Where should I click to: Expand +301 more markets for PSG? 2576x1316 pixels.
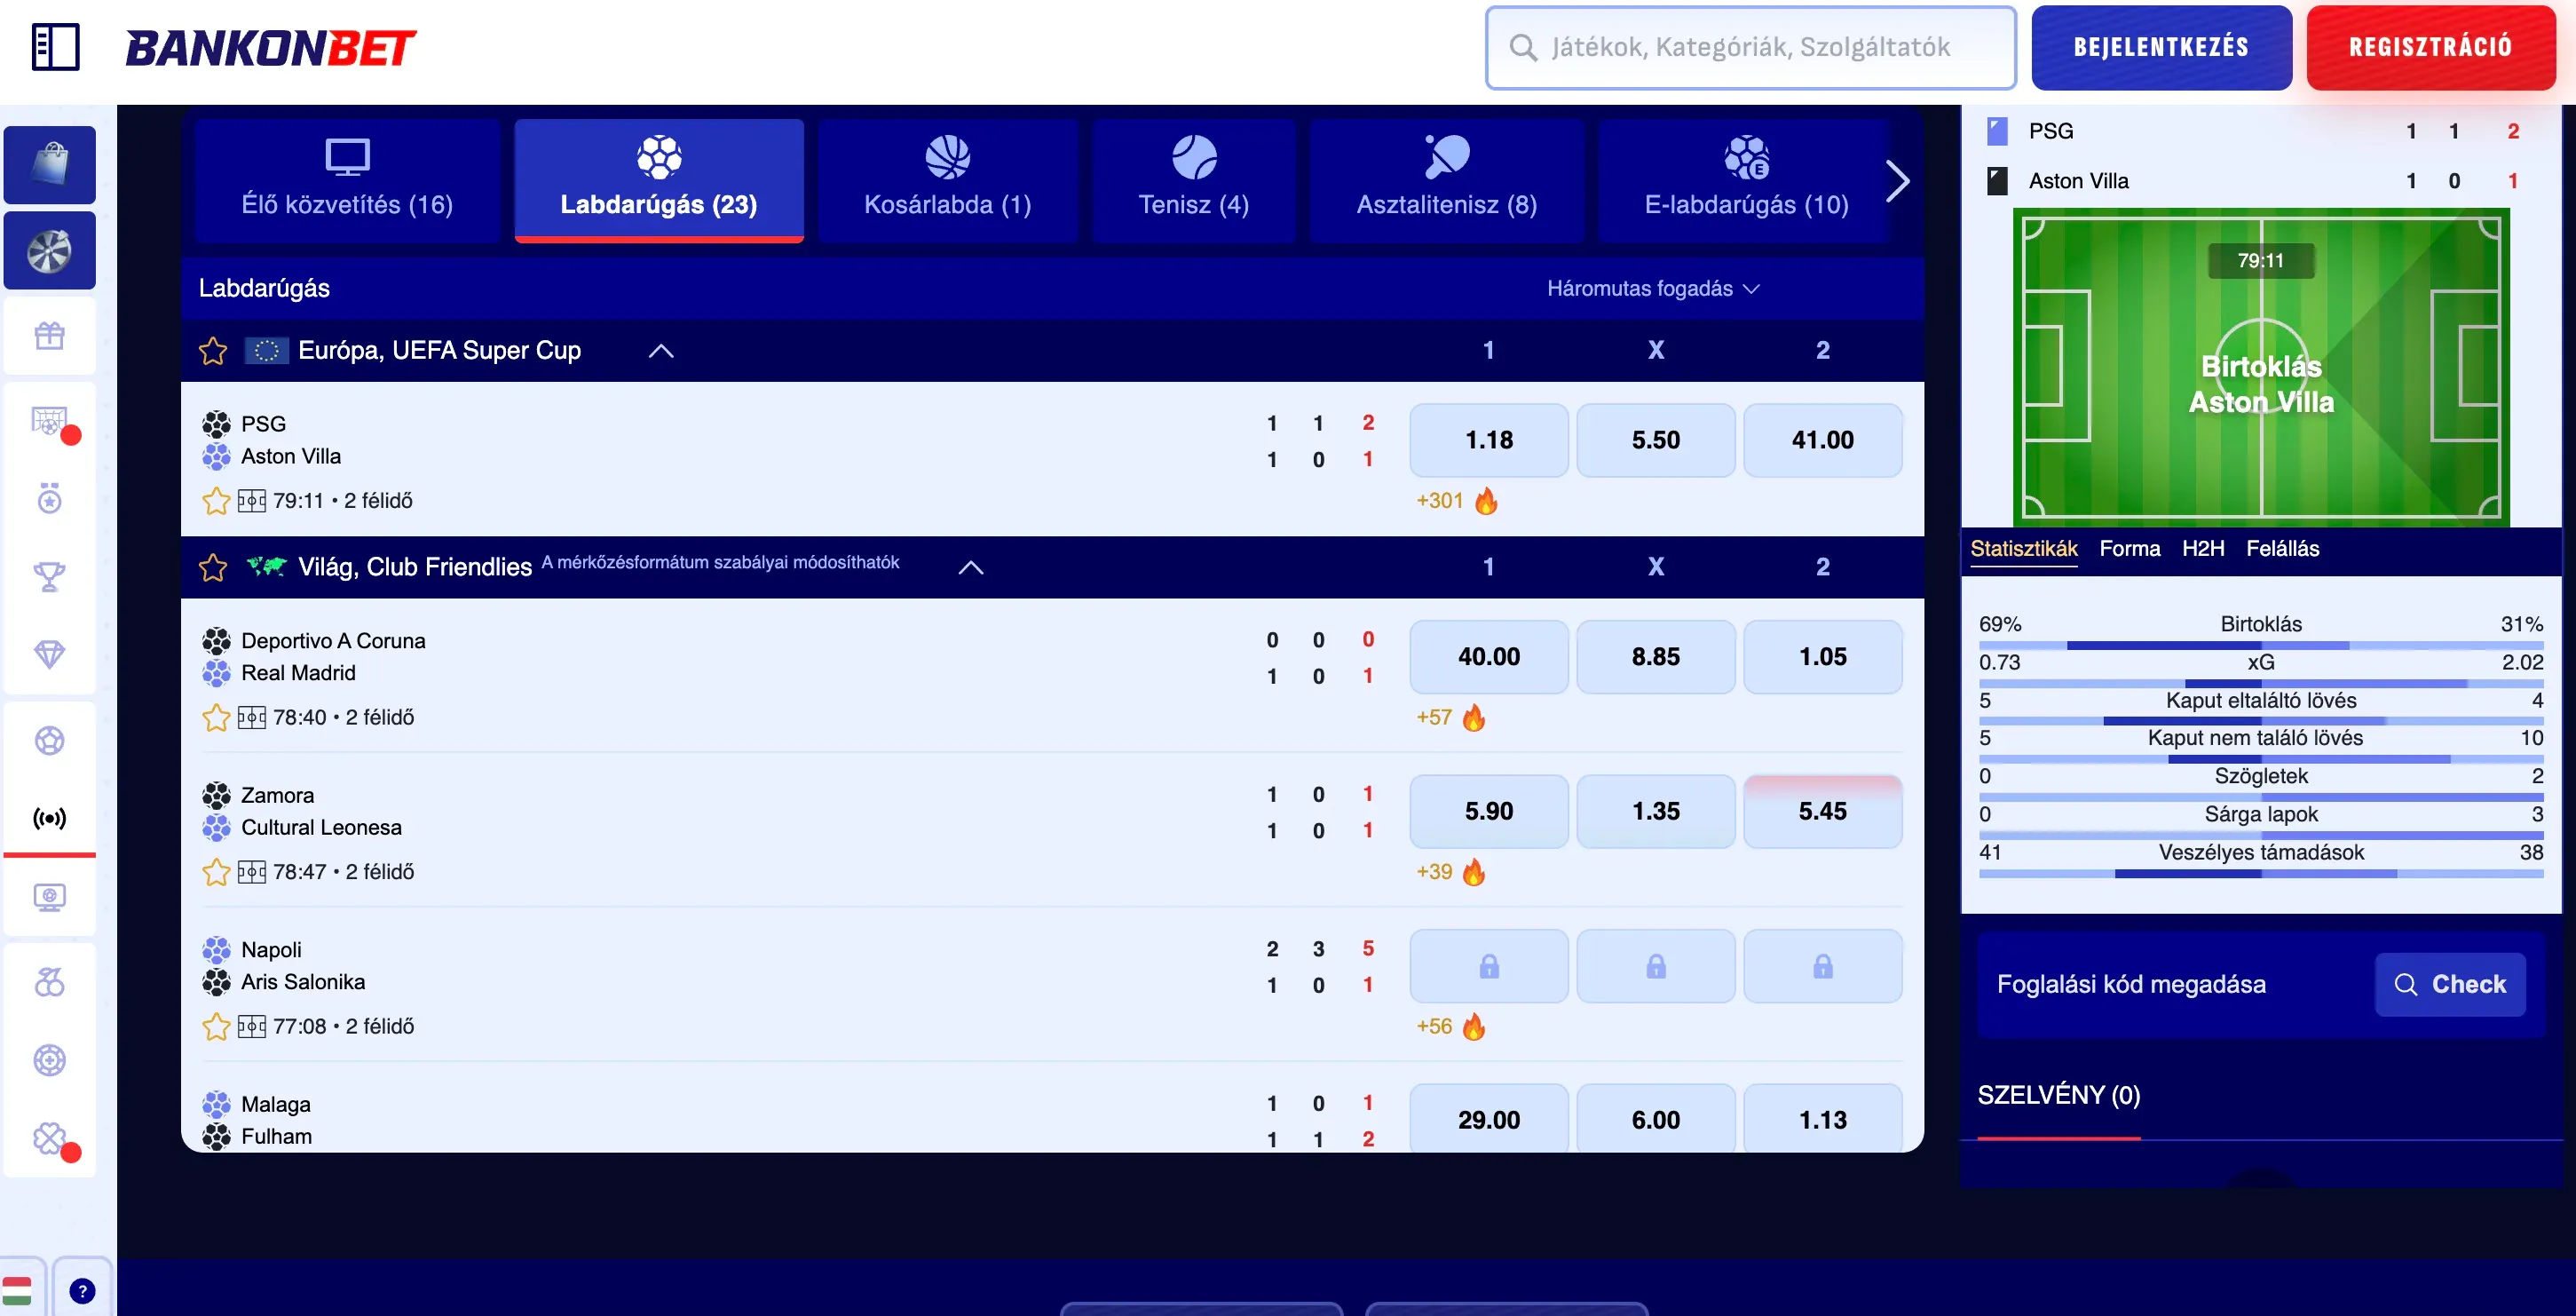click(1439, 501)
